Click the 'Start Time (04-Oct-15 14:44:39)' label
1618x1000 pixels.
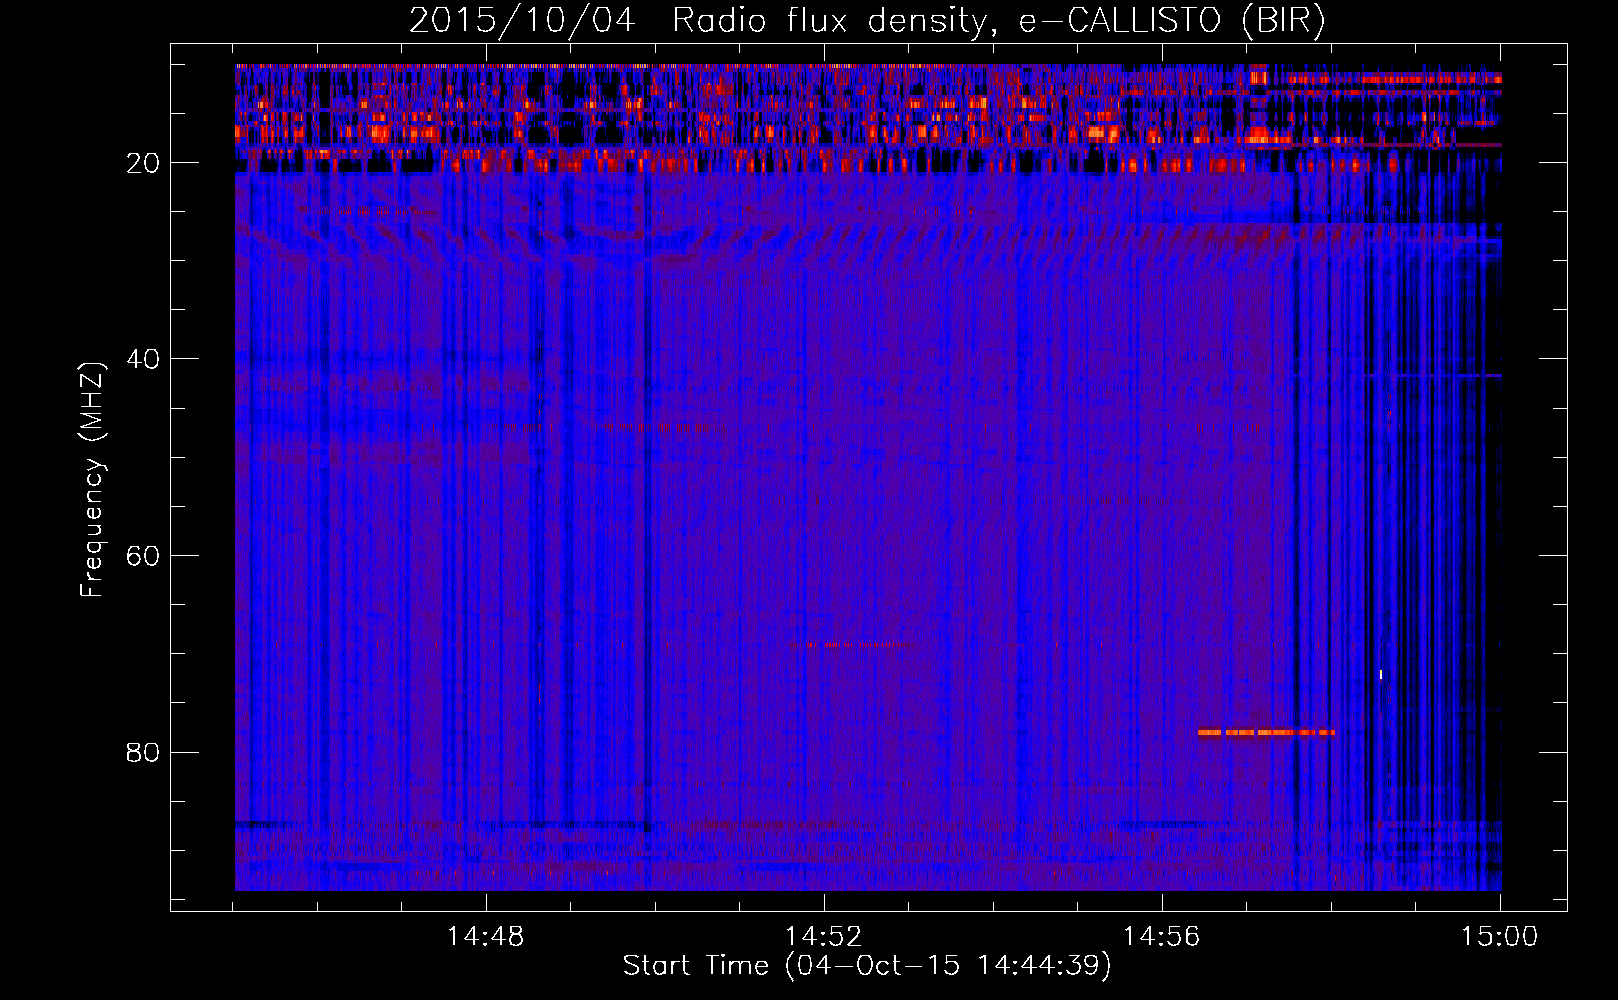point(867,966)
